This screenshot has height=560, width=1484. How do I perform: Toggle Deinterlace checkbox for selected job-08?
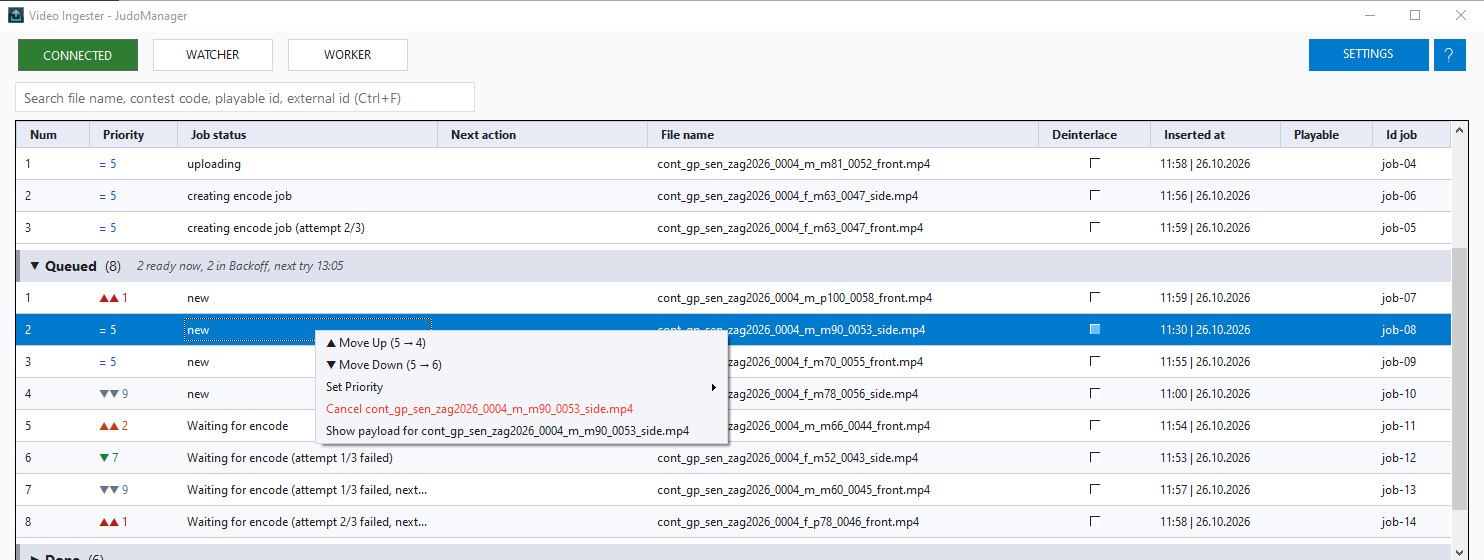(x=1095, y=329)
